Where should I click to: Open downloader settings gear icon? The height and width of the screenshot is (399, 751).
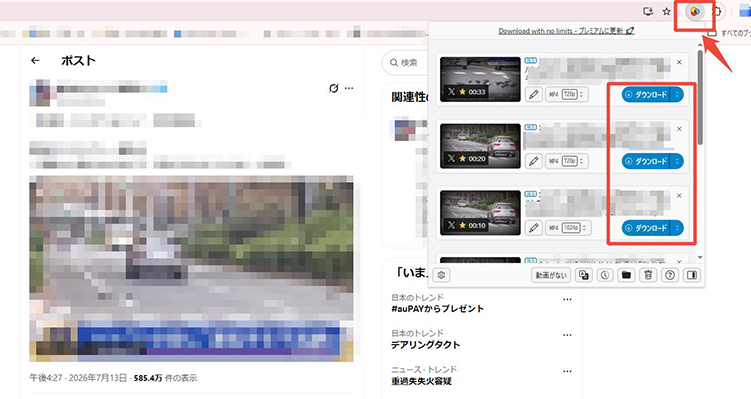(441, 275)
